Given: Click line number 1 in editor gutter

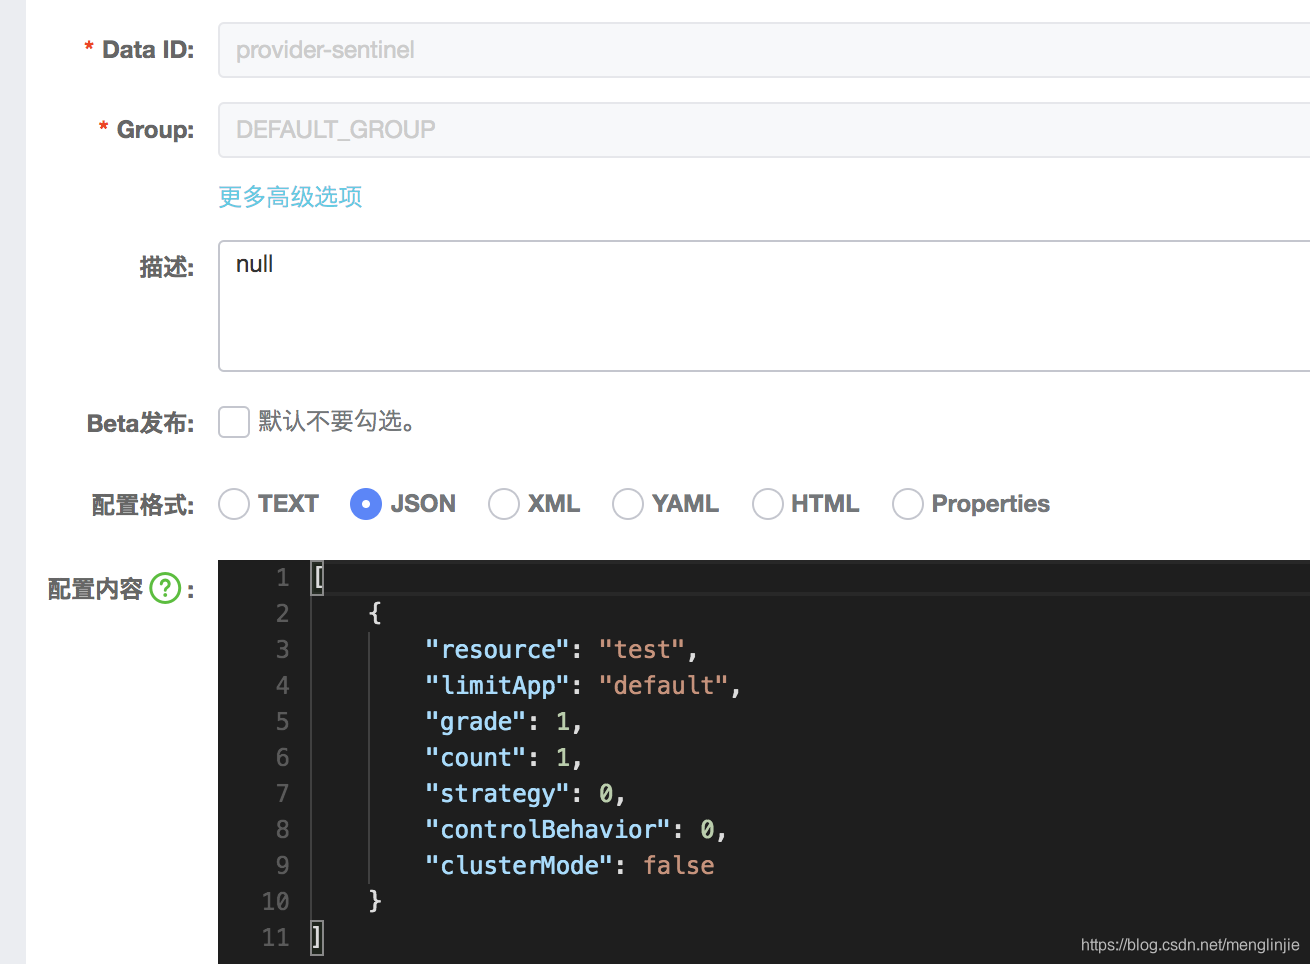Looking at the screenshot, I should [283, 578].
